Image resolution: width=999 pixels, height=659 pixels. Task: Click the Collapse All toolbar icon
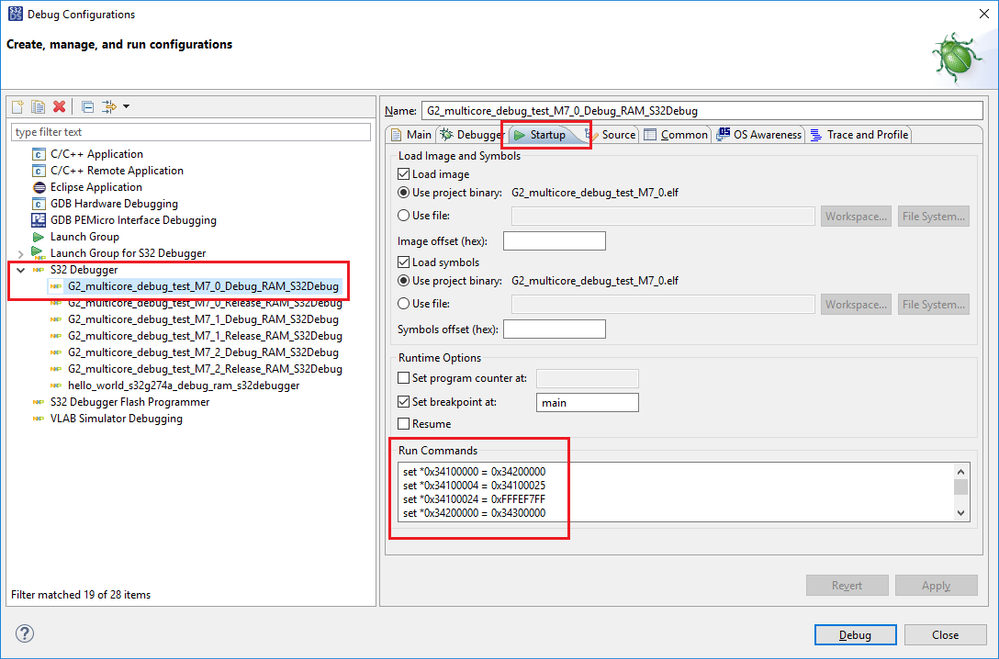[88, 107]
